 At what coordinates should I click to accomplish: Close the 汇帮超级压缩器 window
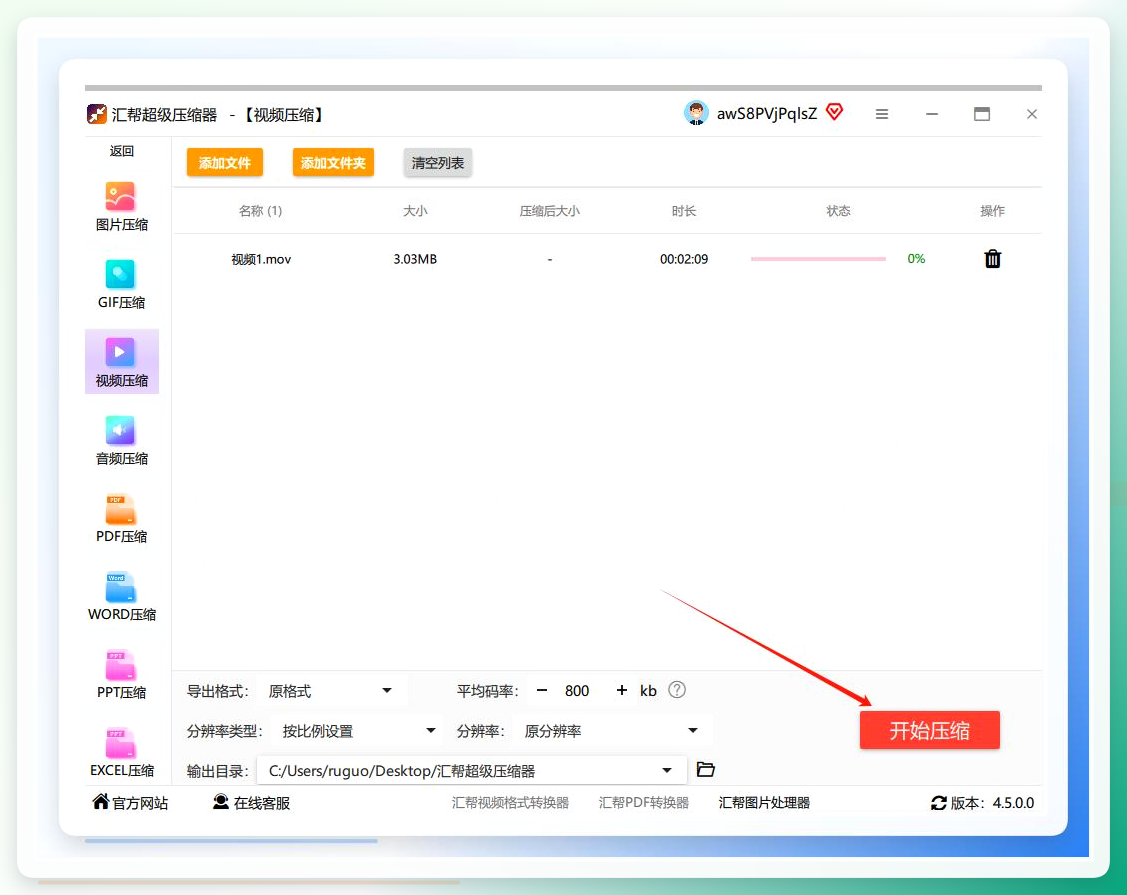coord(1031,114)
